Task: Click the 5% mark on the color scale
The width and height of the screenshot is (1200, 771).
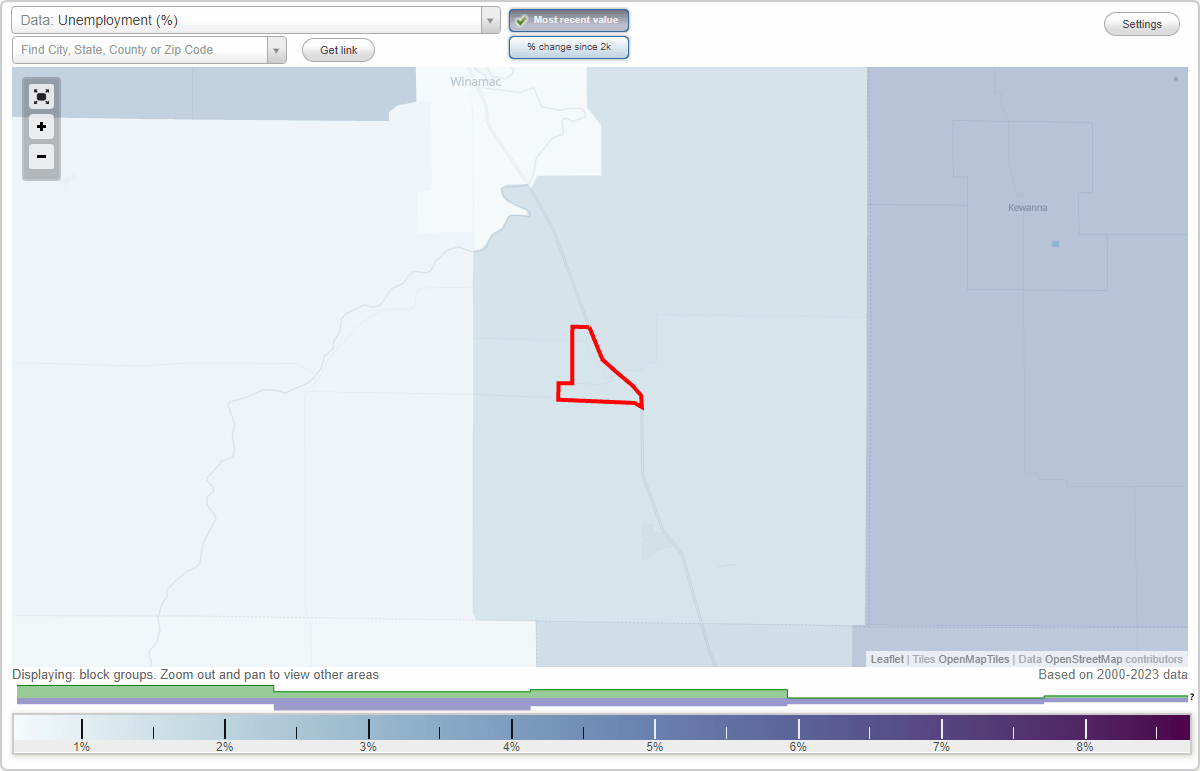Action: tap(654, 727)
